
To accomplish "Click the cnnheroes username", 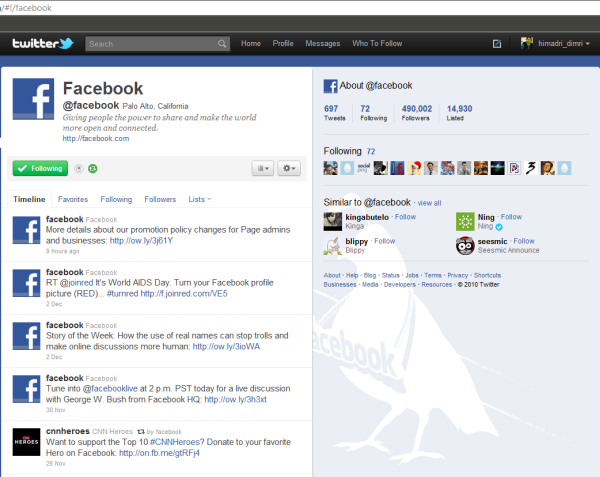I will pos(68,431).
